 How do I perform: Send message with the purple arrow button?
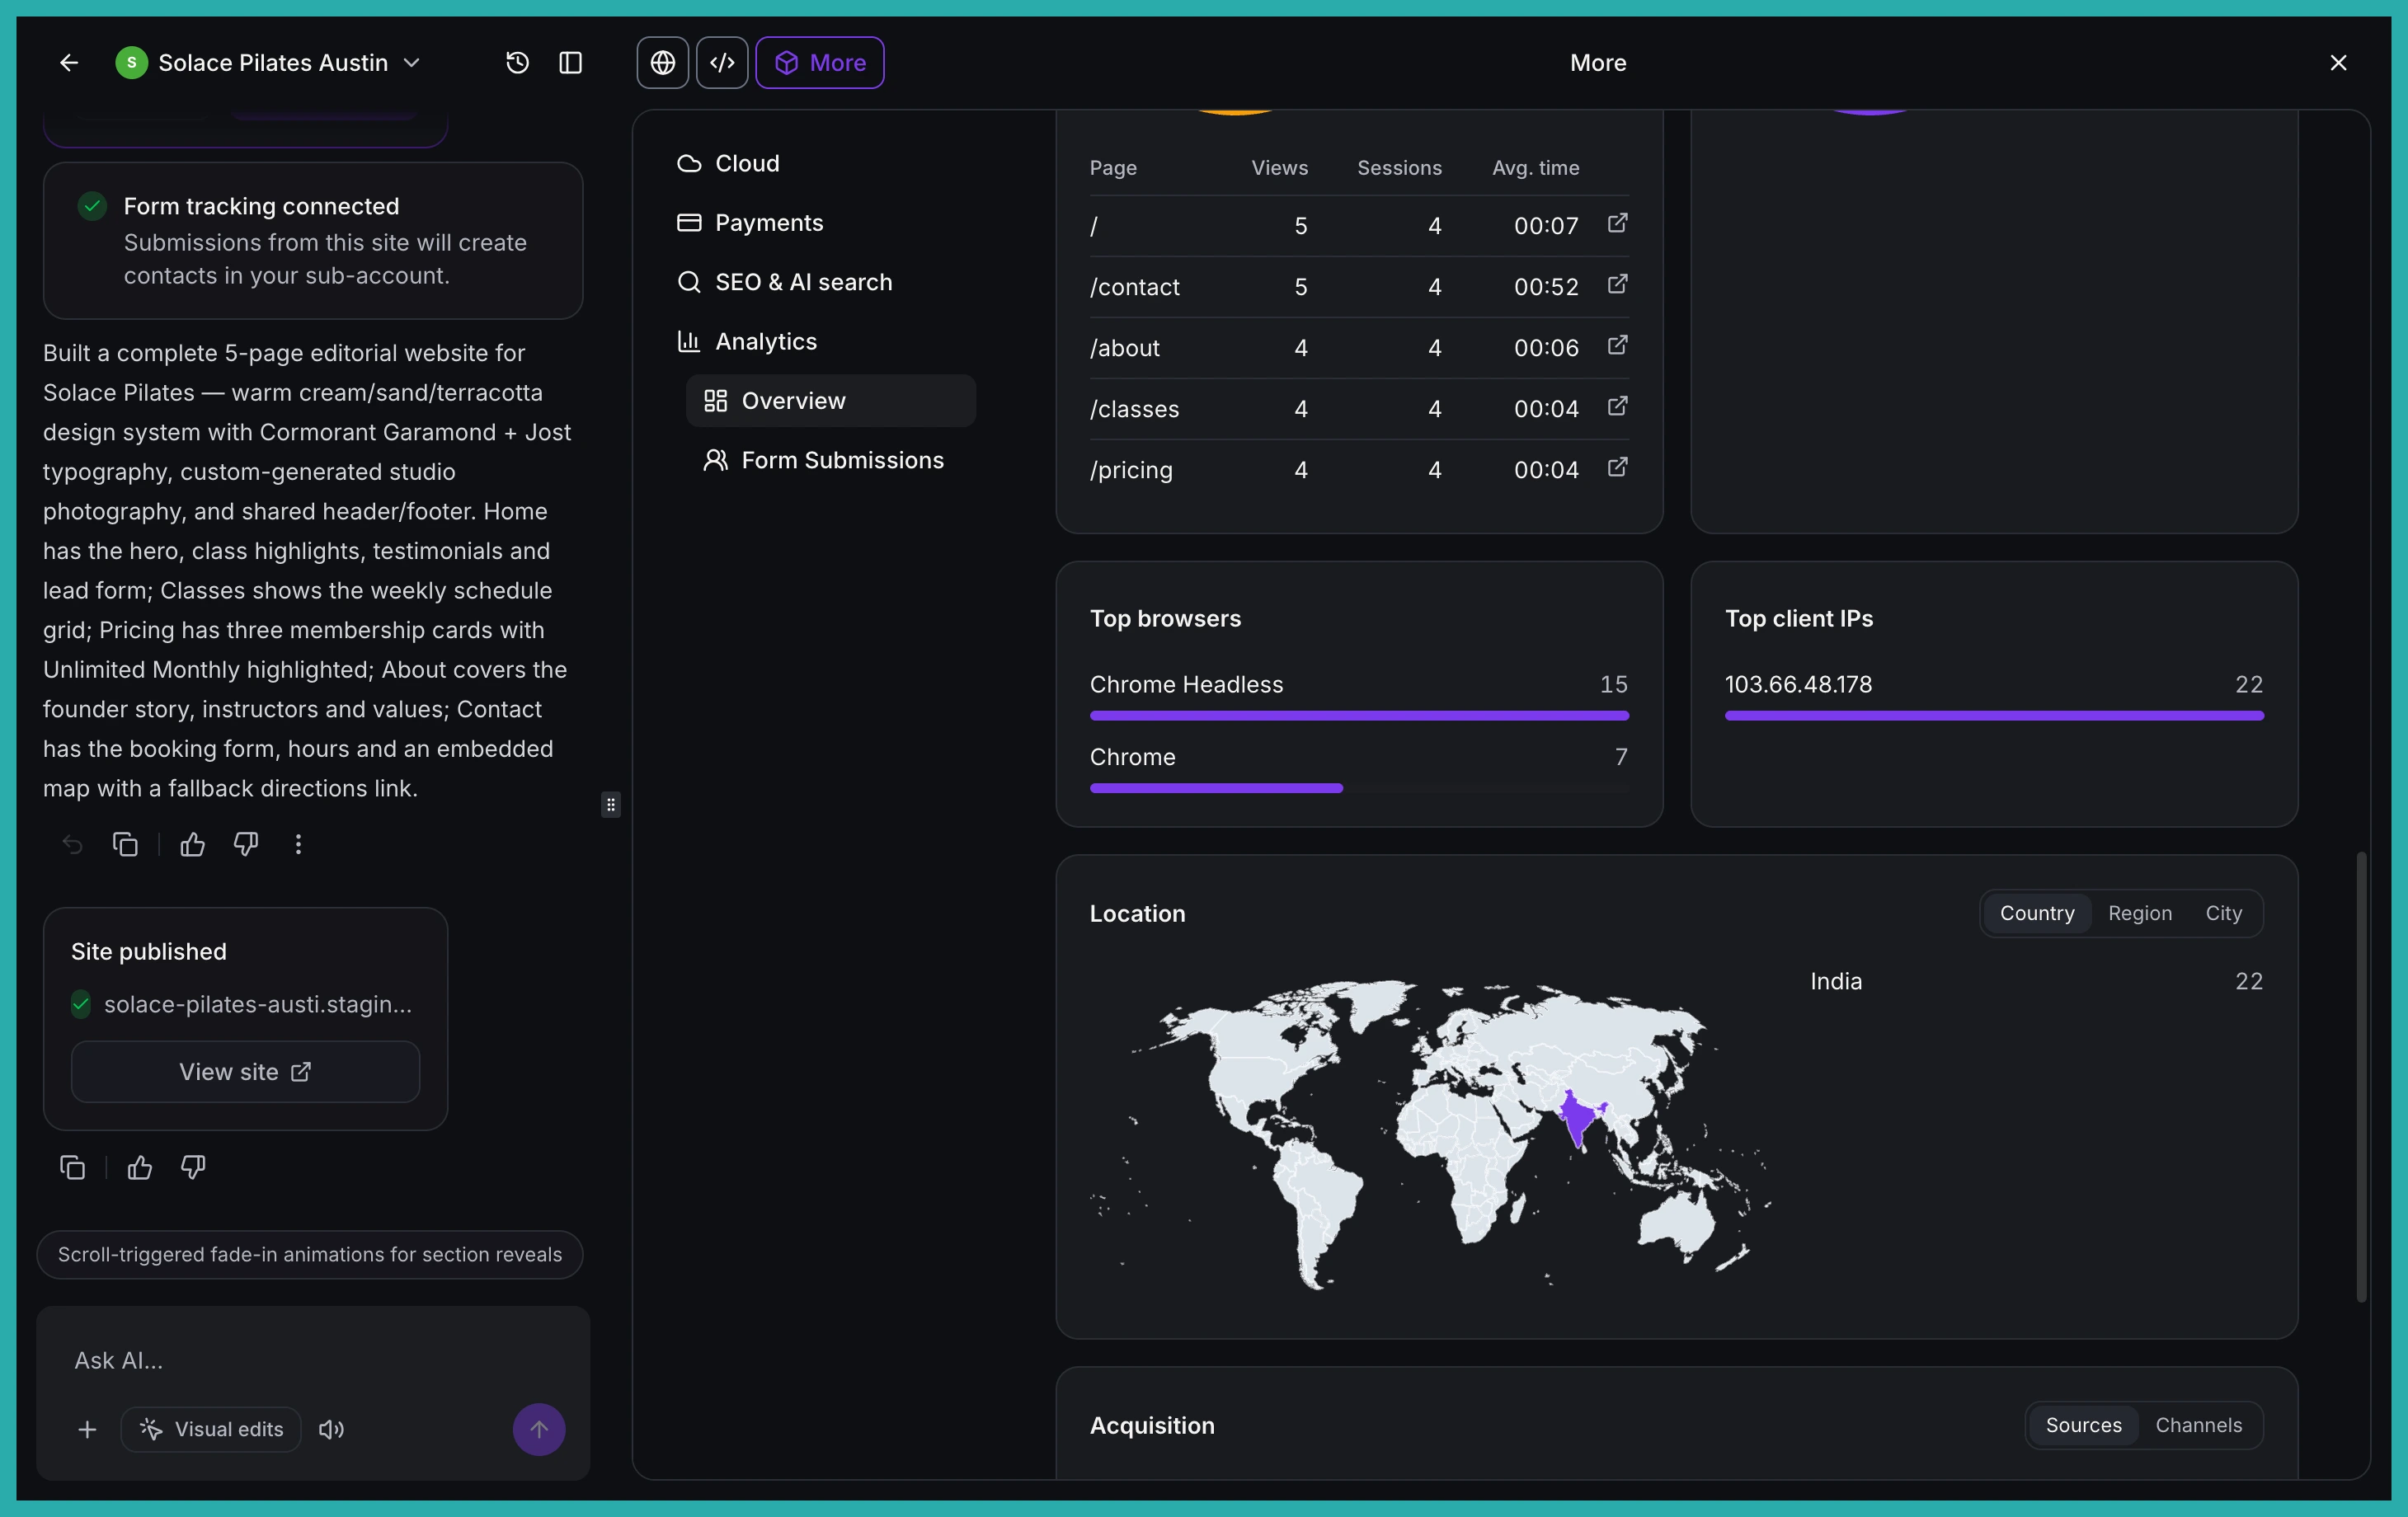539,1430
